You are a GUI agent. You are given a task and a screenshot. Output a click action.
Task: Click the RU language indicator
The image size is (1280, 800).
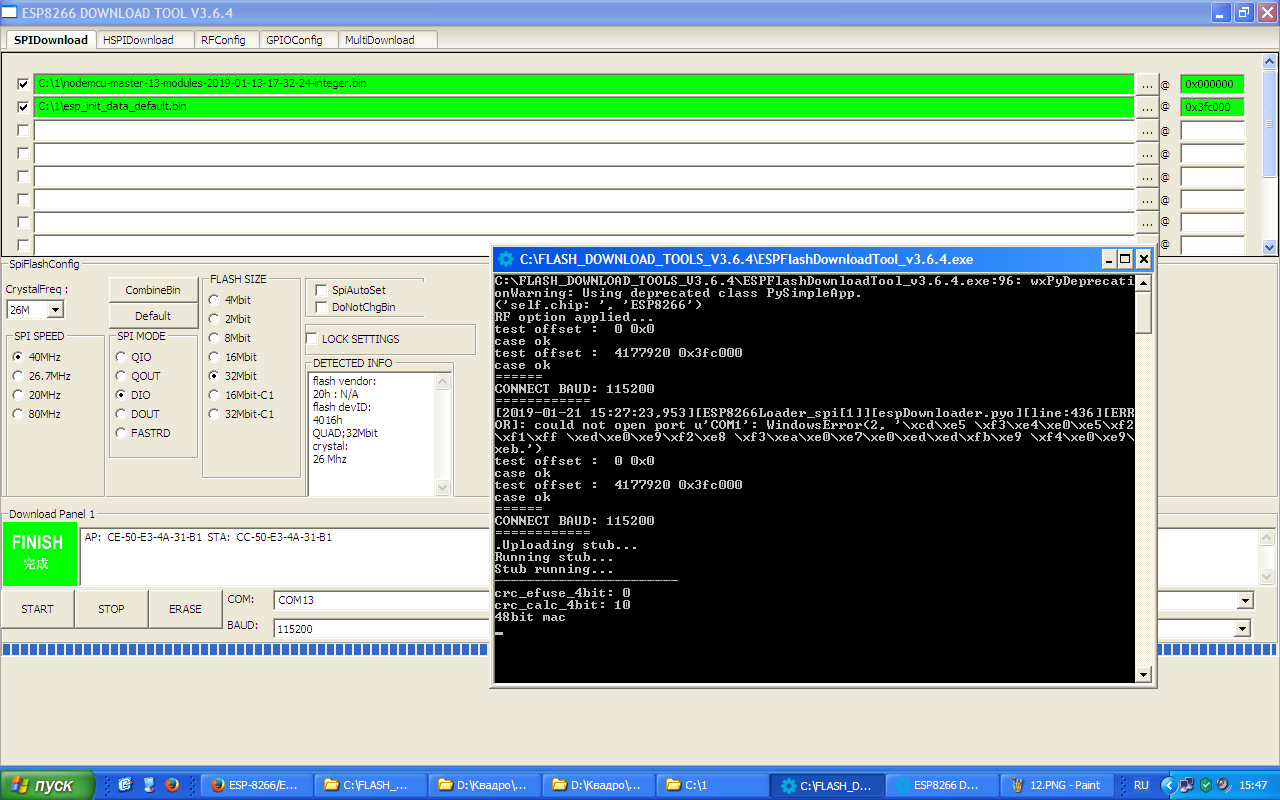(x=1141, y=785)
